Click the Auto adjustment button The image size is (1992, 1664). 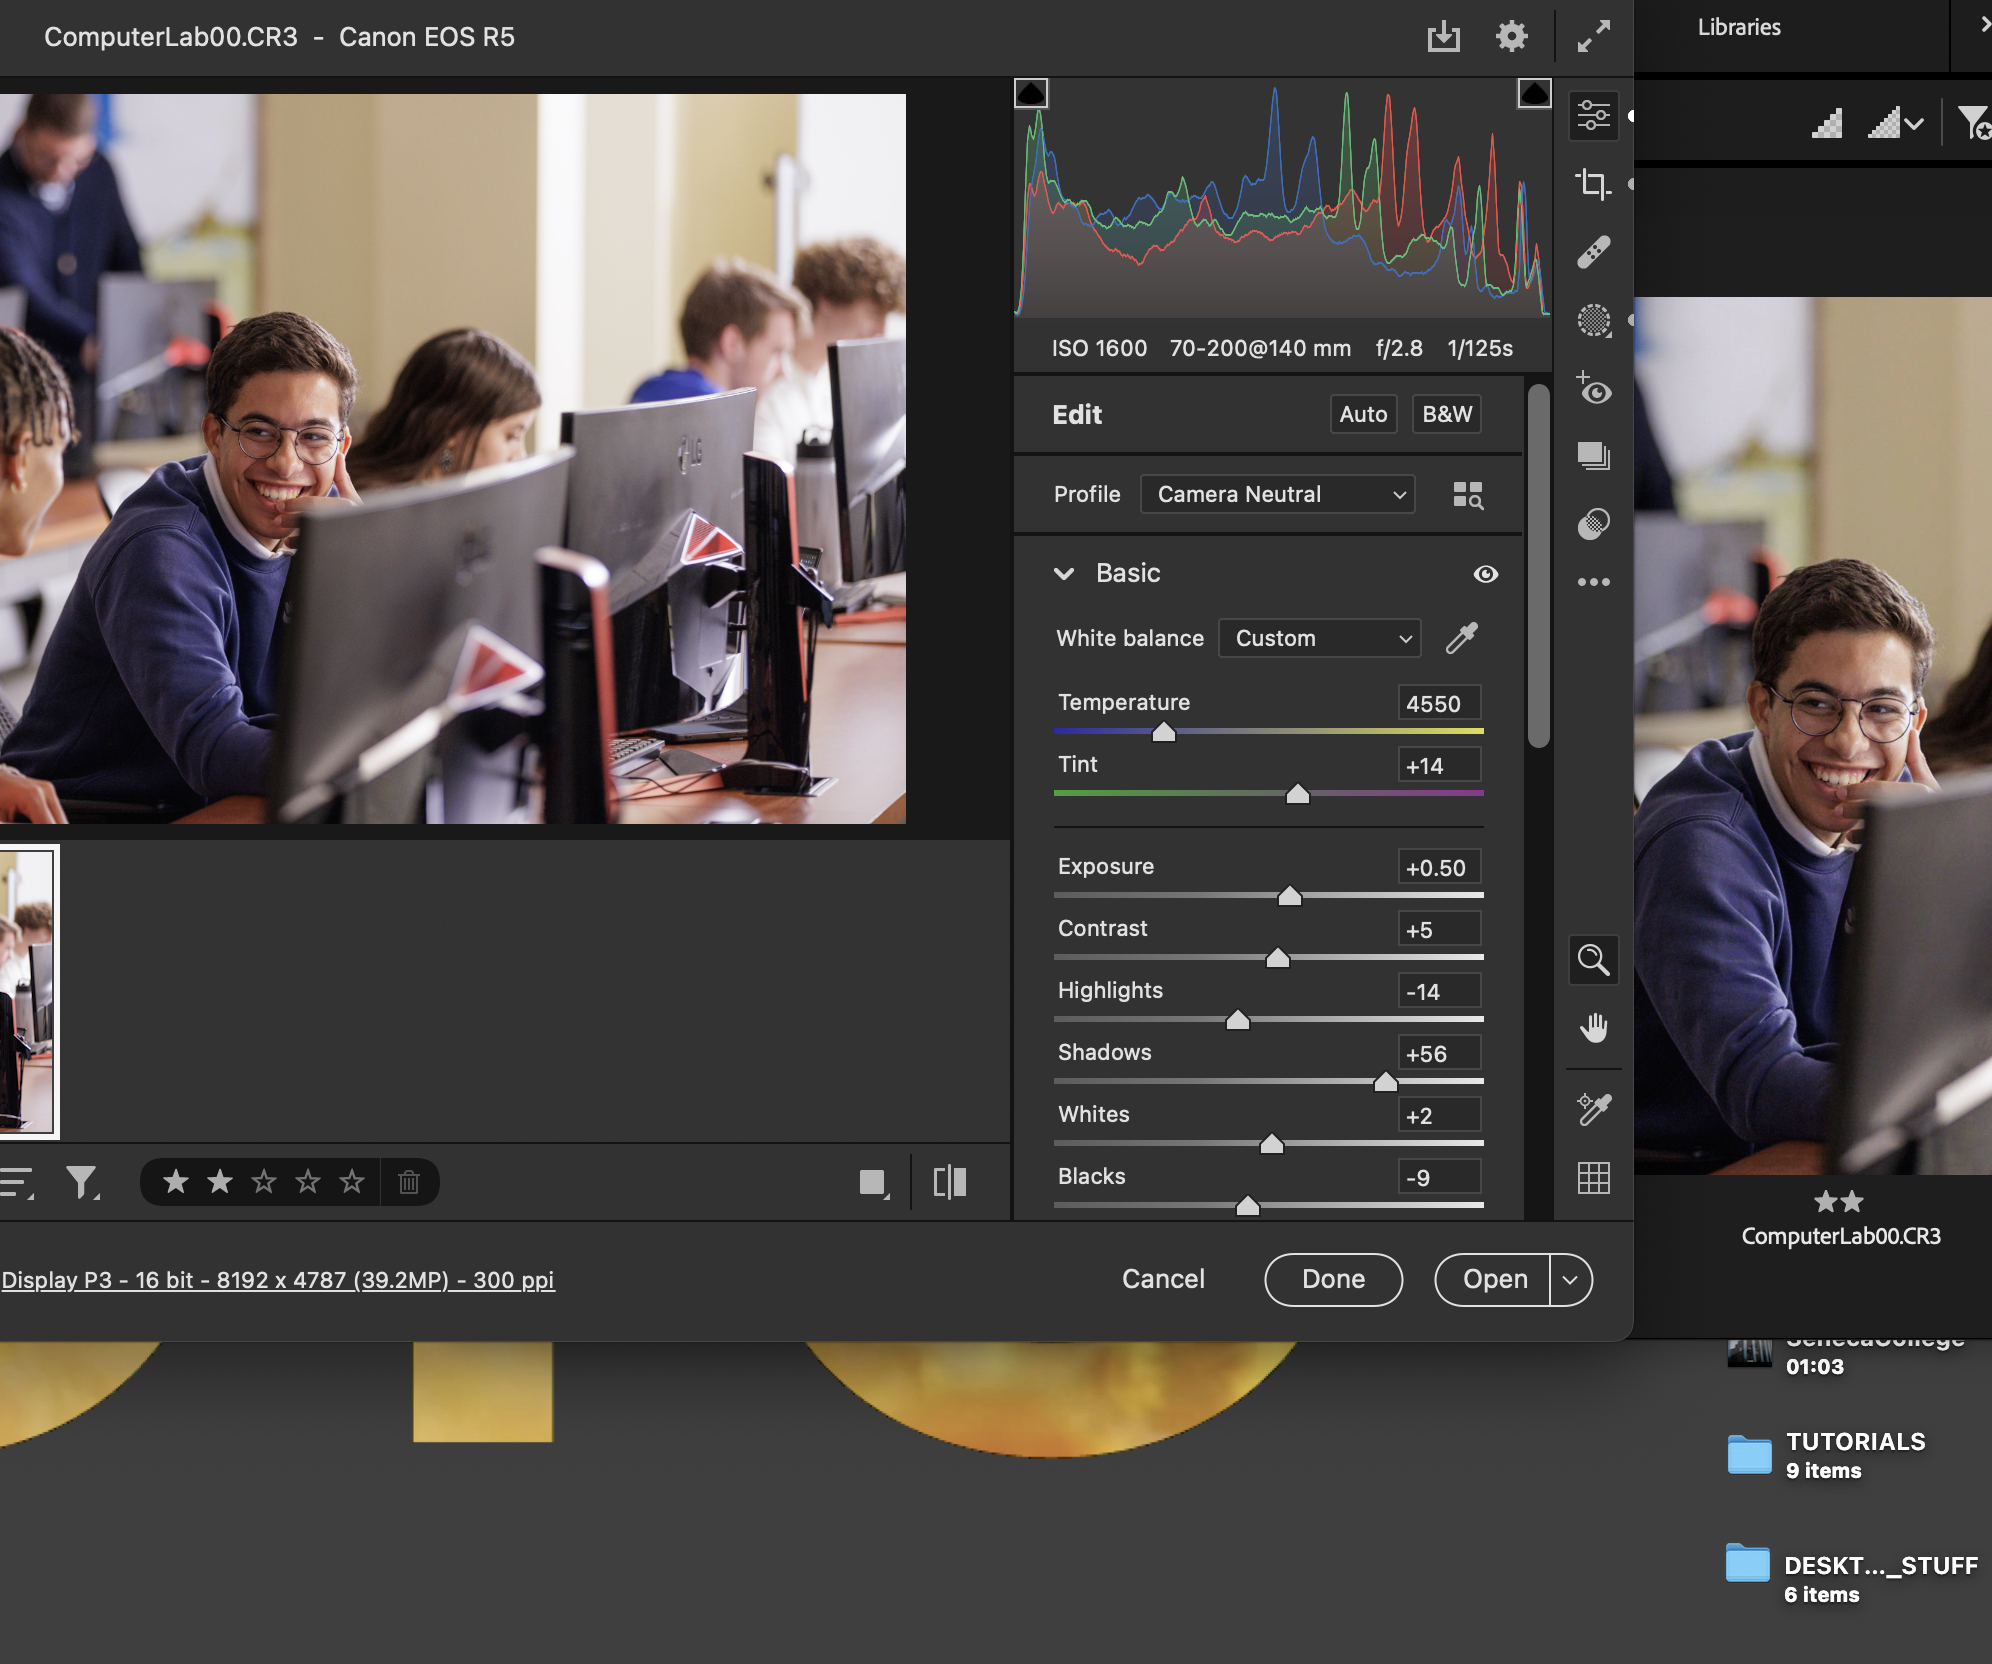[1362, 414]
